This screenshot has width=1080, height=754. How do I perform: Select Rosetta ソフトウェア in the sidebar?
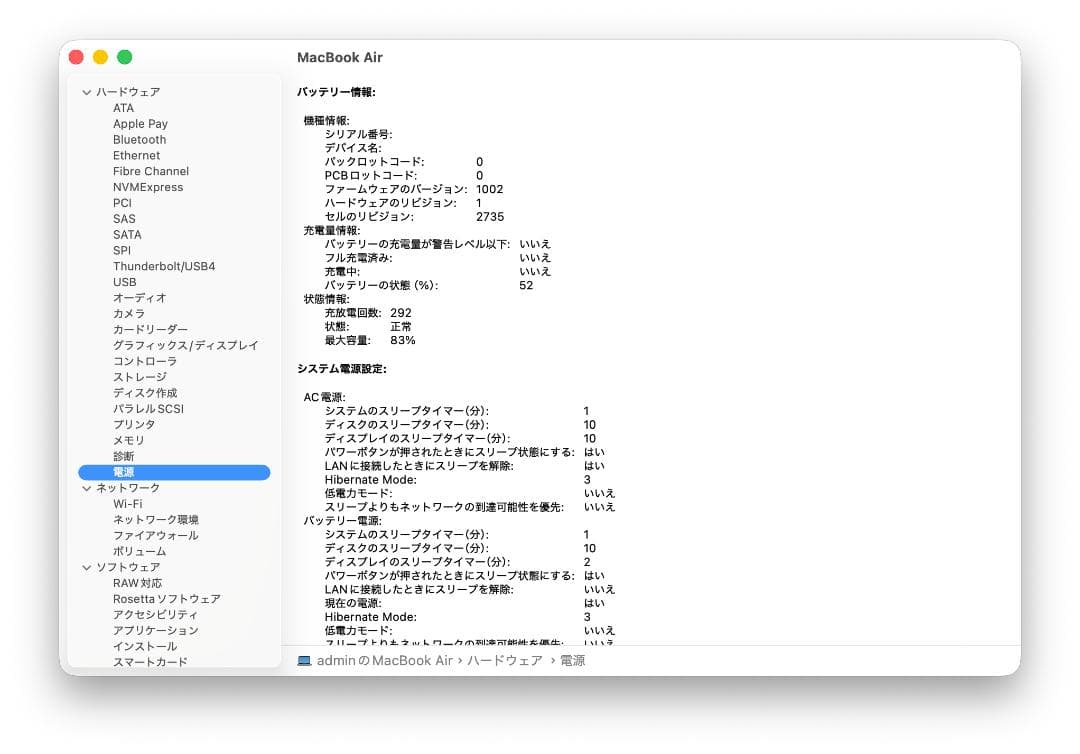click(167, 599)
